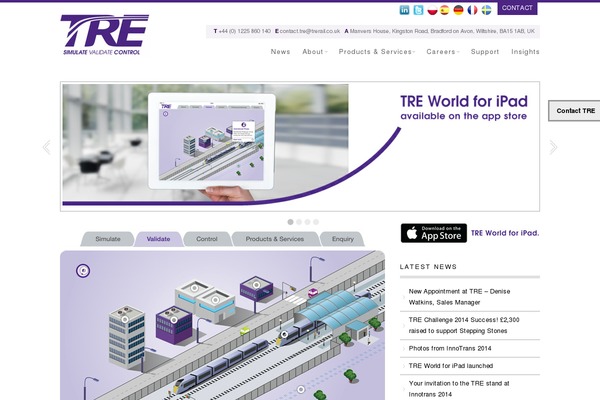Screen dimensions: 600x400
Task: Open the Contact TRE side tab
Action: click(x=575, y=111)
